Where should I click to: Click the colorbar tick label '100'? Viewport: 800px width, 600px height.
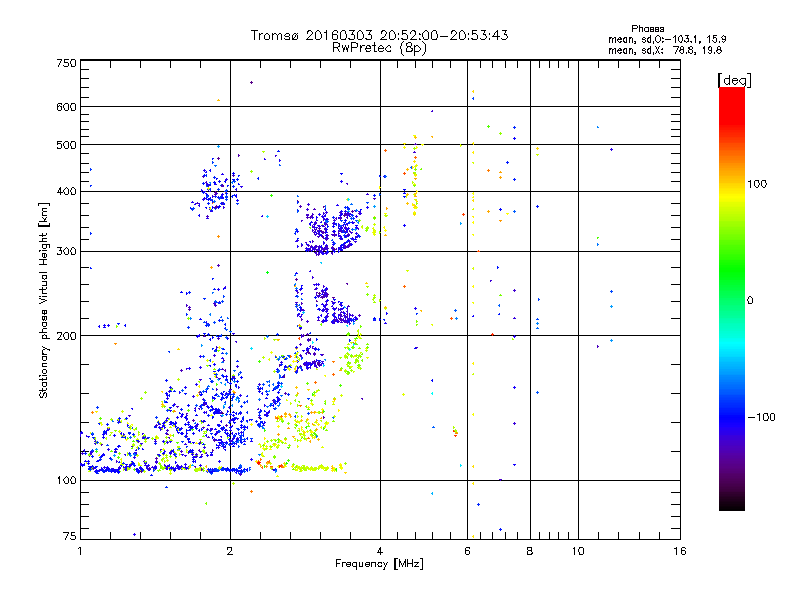pyautogui.click(x=757, y=184)
